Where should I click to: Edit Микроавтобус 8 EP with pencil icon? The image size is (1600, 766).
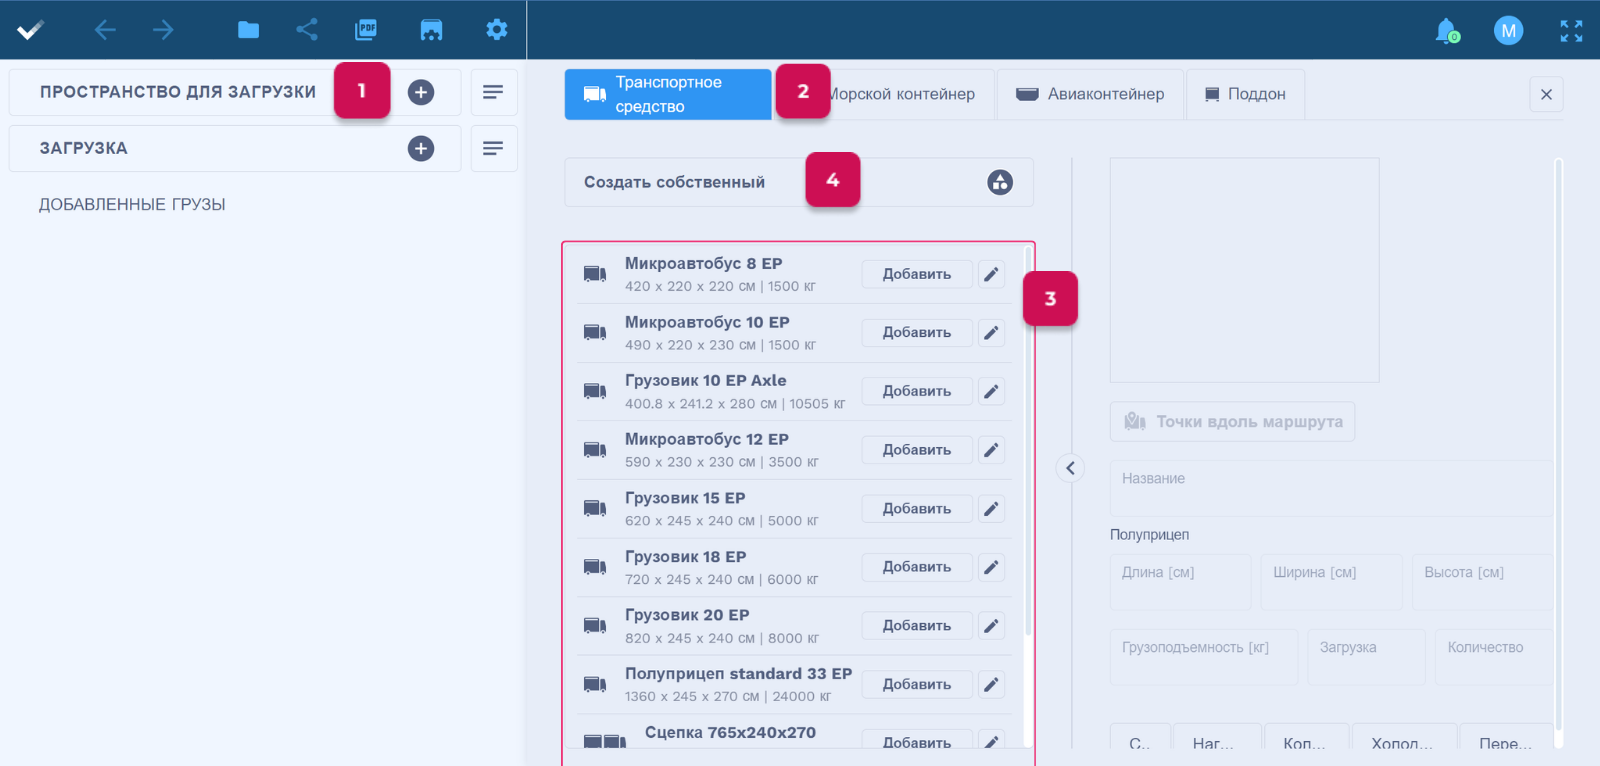pos(991,274)
